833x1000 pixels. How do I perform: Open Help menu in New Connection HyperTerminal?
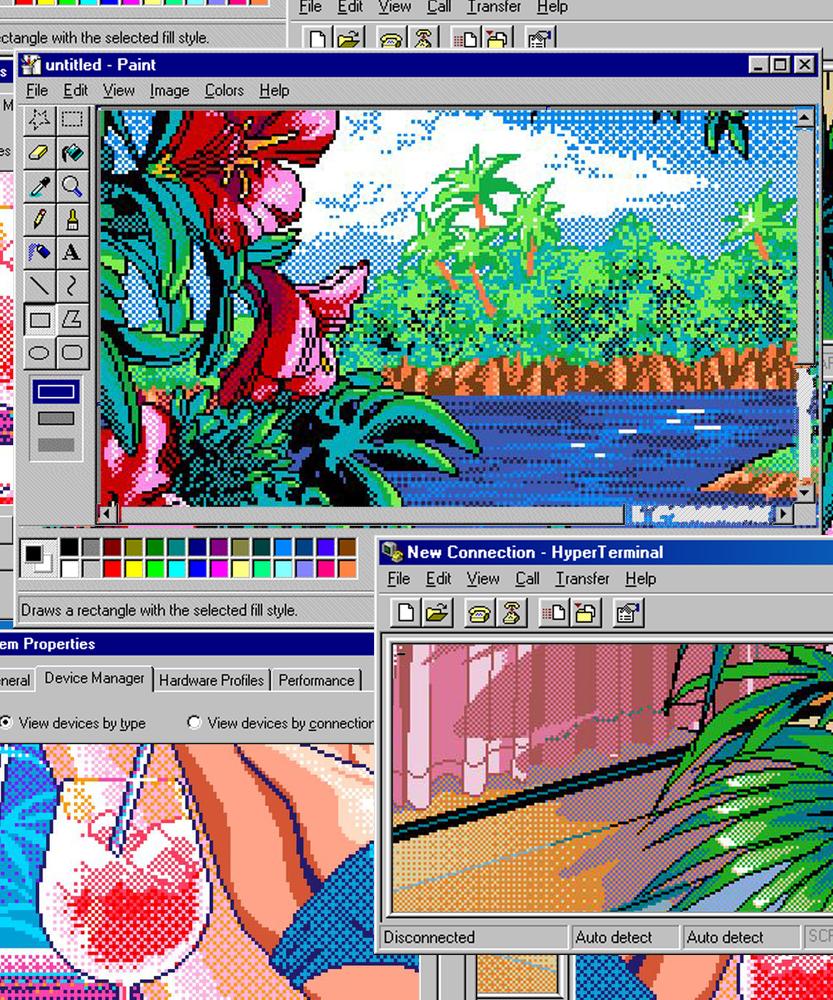coord(640,578)
